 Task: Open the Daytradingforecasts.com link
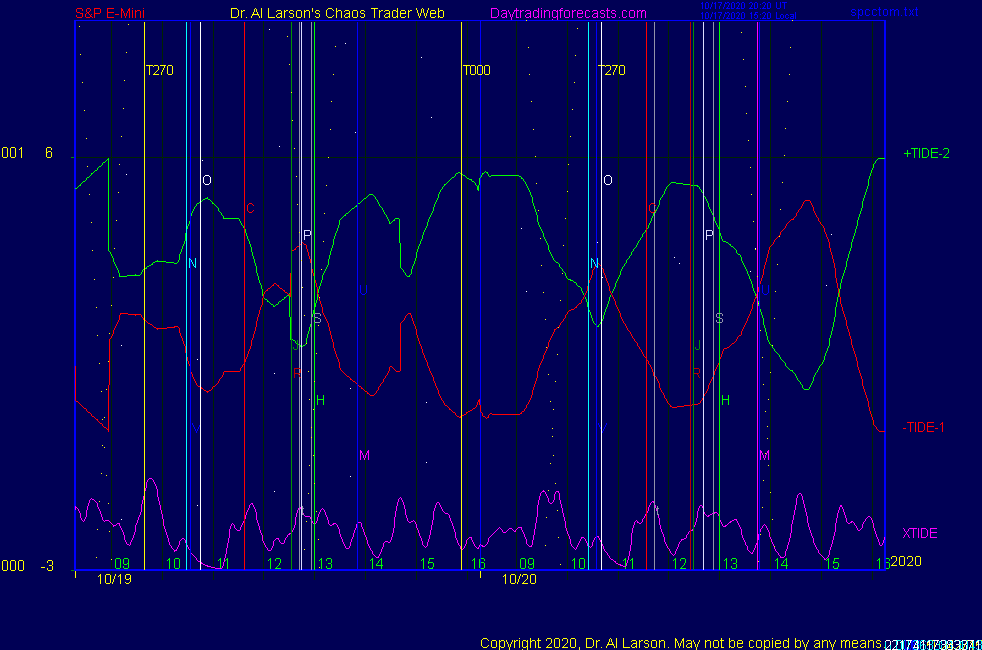coord(567,13)
